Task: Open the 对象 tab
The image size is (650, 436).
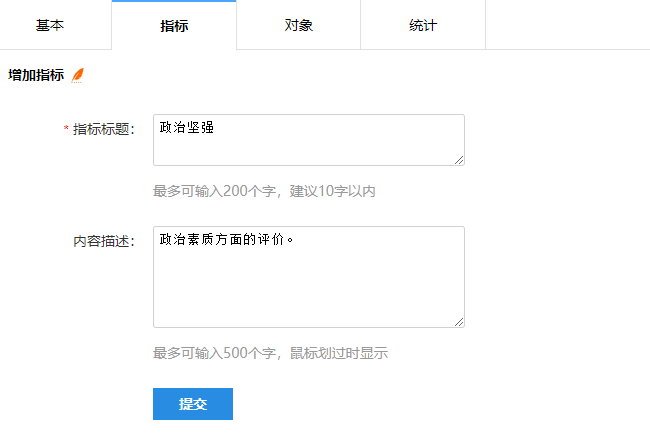Action: (x=298, y=25)
